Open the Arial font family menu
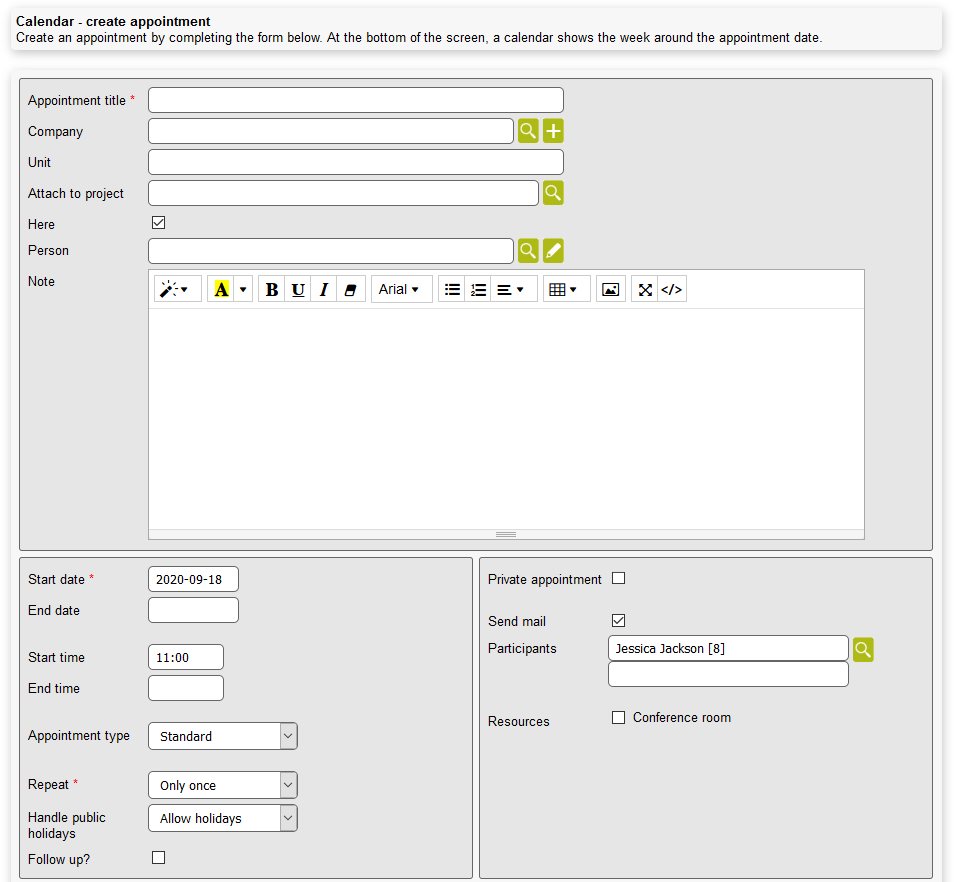 click(400, 289)
